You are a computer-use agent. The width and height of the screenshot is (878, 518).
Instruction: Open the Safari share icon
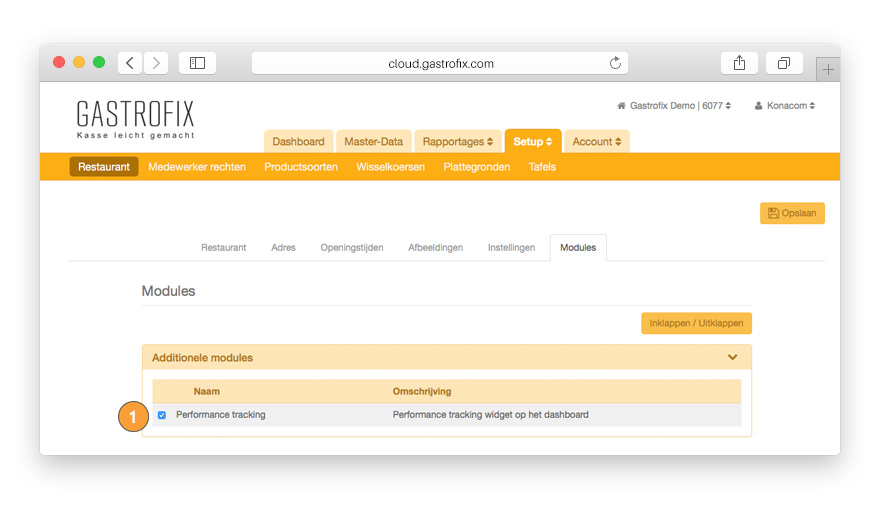click(x=739, y=63)
